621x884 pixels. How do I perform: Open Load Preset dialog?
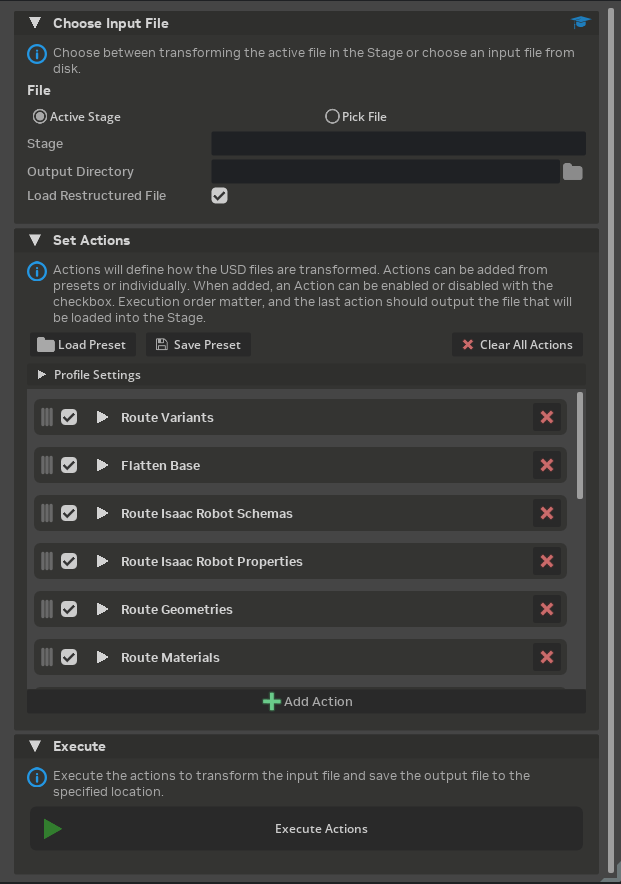click(x=82, y=345)
